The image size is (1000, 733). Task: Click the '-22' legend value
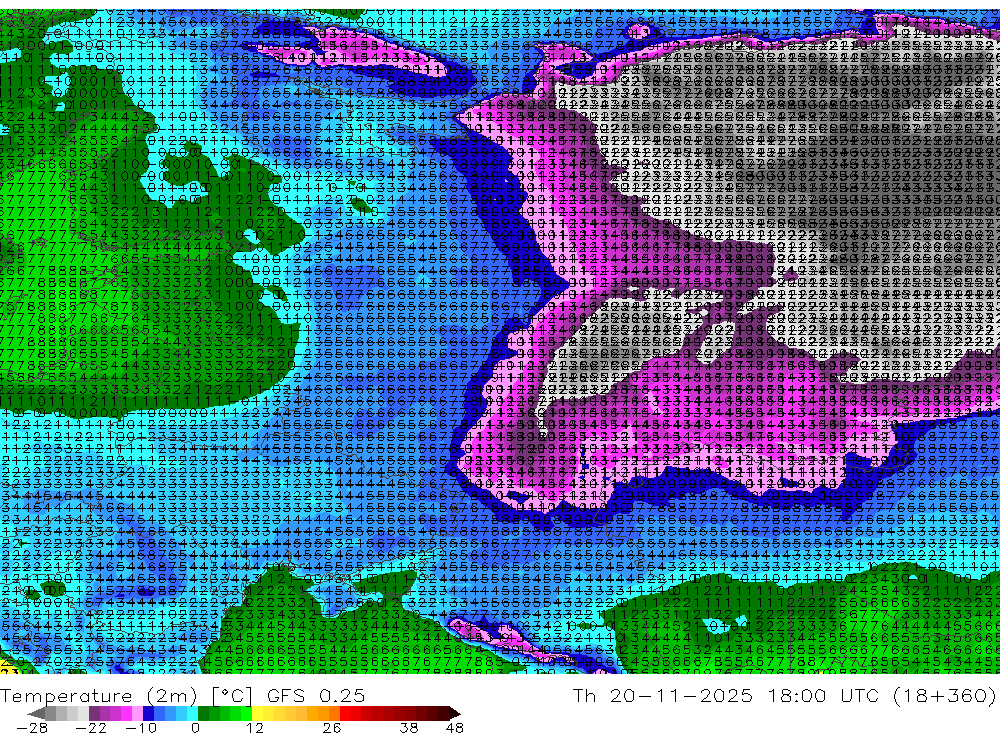coord(91,727)
